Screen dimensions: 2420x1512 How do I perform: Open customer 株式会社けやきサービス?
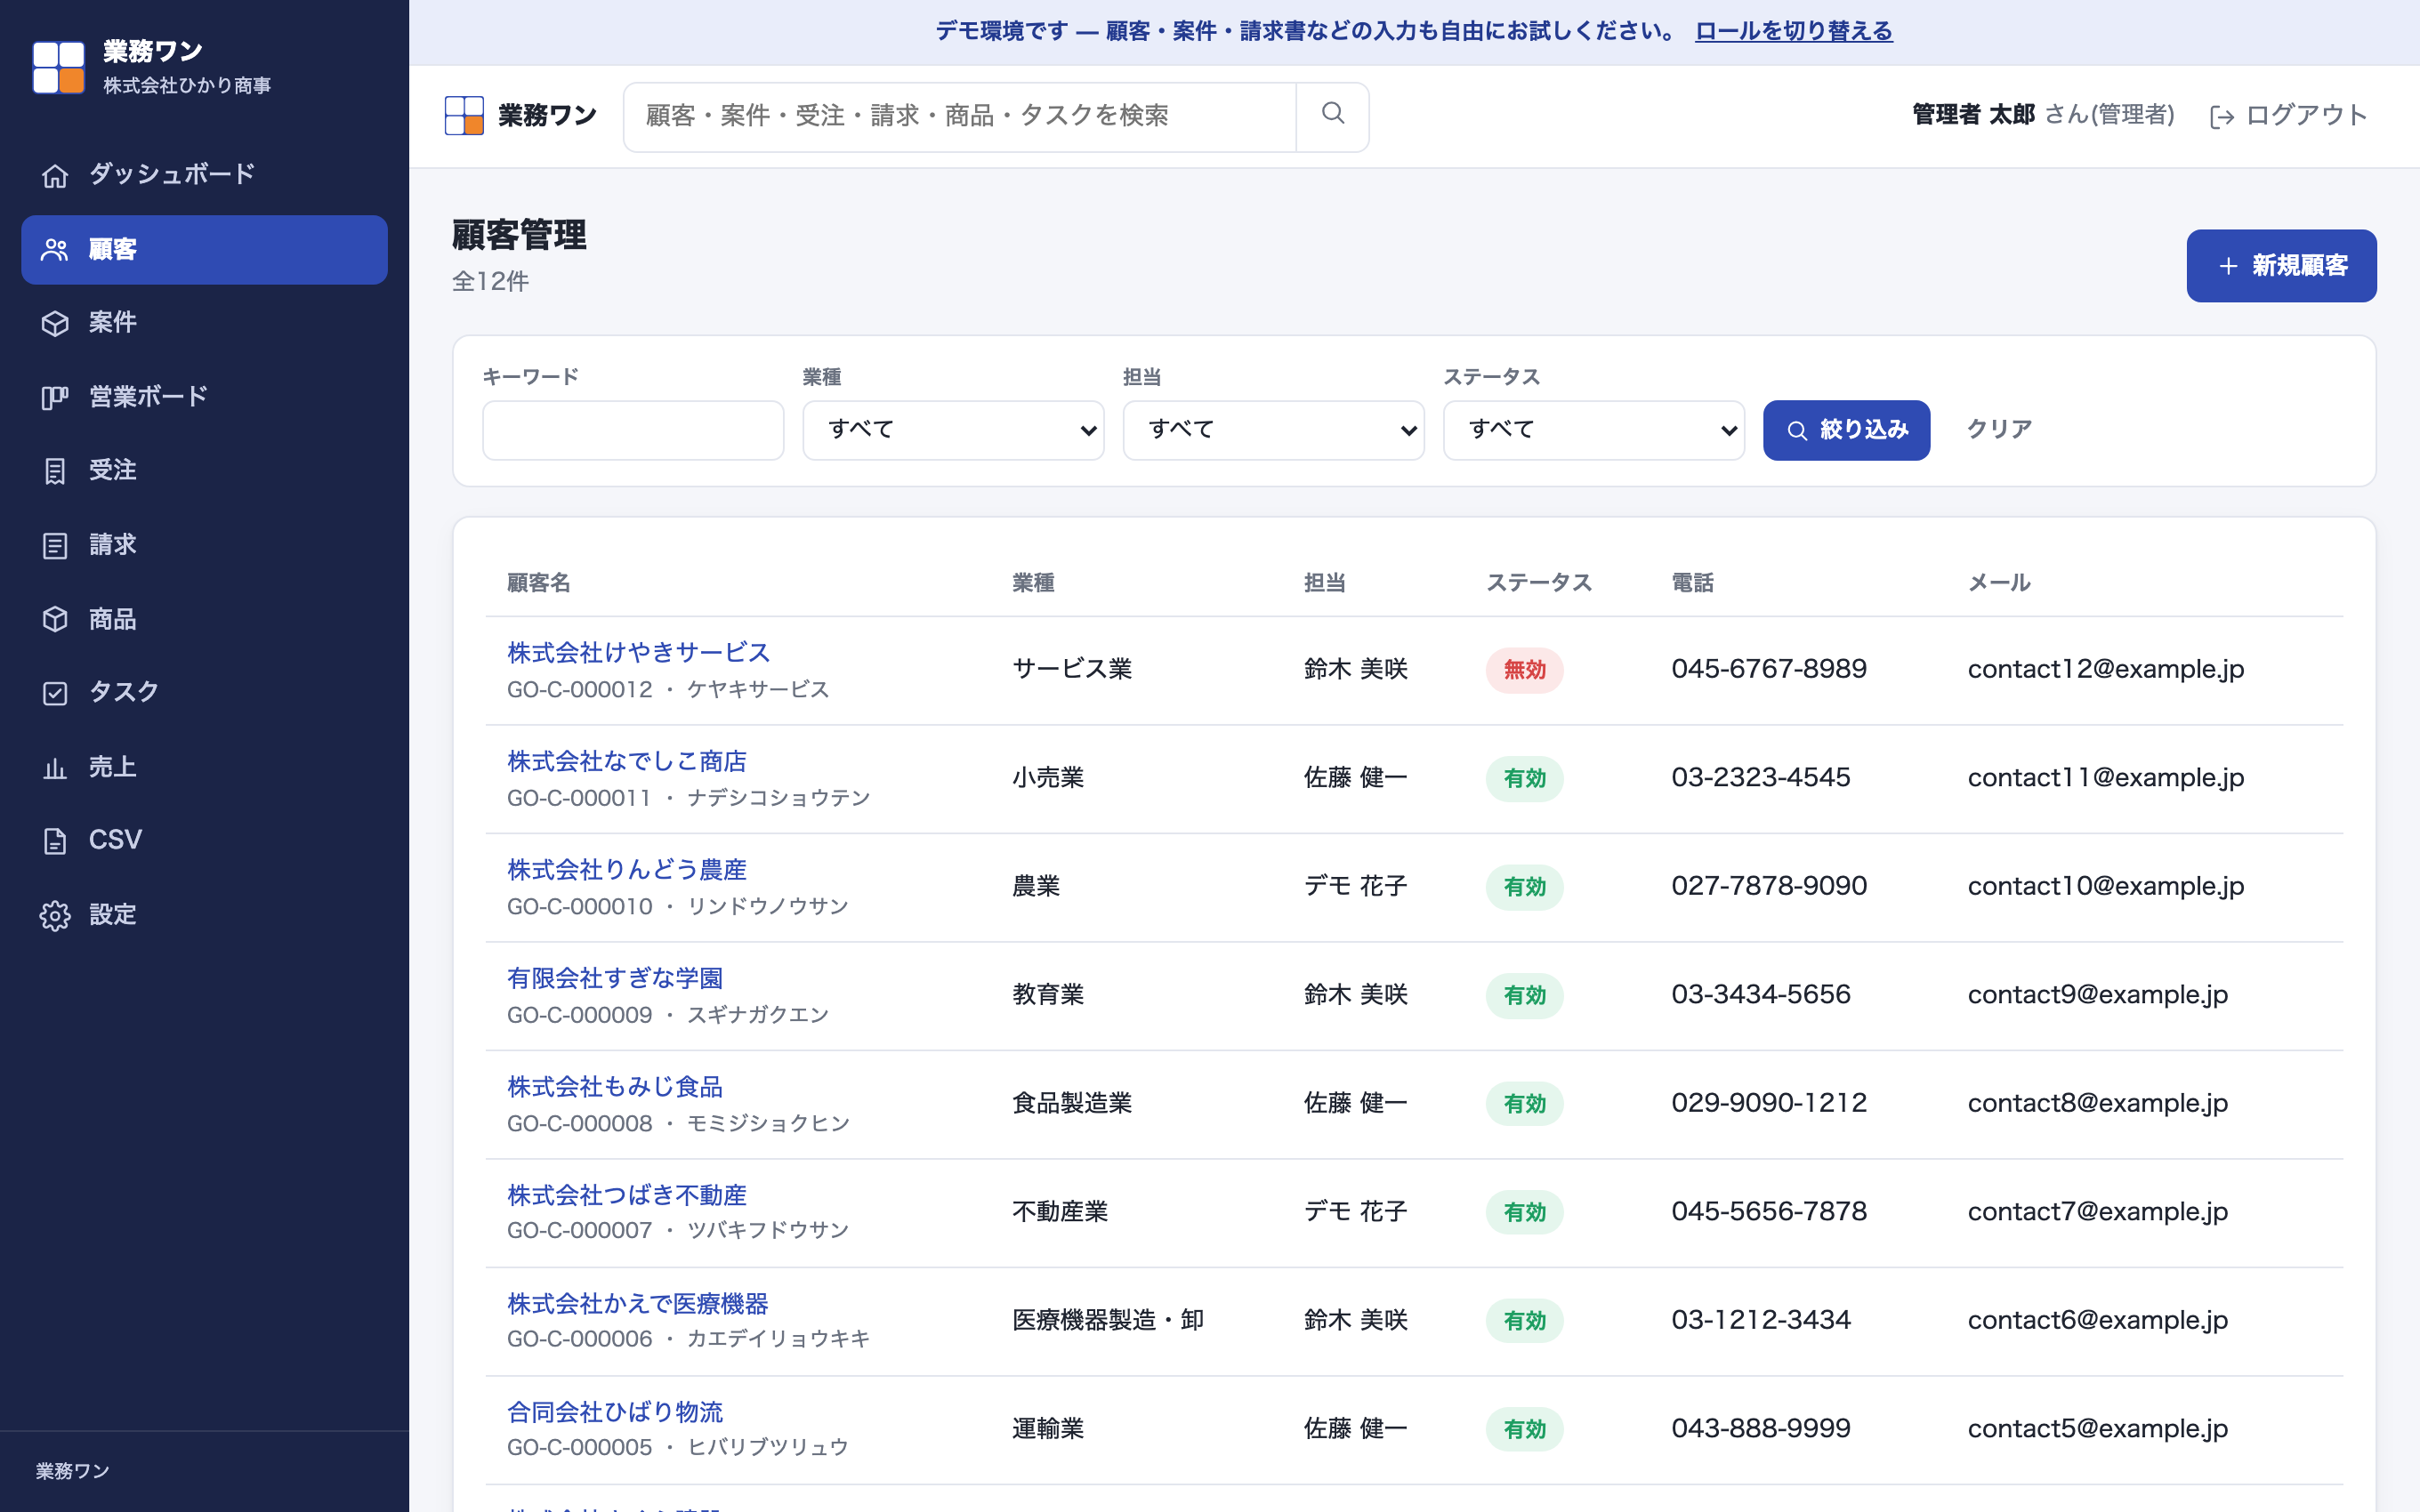[638, 653]
